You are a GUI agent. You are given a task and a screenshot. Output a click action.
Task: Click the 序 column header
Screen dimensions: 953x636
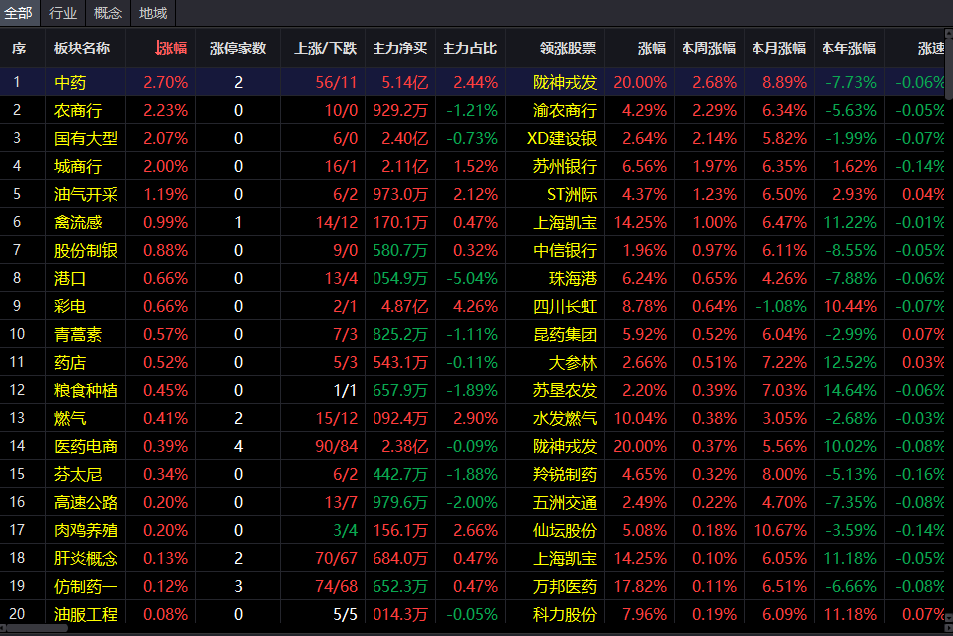pos(19,48)
